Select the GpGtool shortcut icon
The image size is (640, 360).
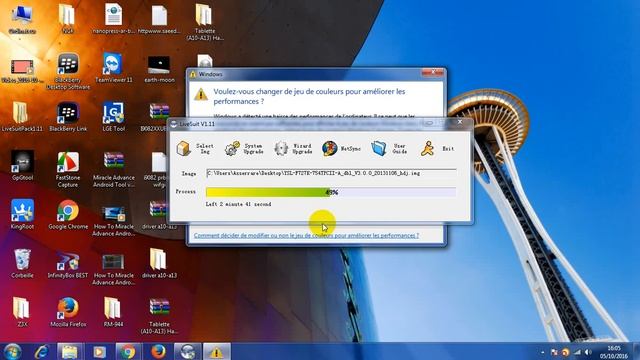click(22, 166)
